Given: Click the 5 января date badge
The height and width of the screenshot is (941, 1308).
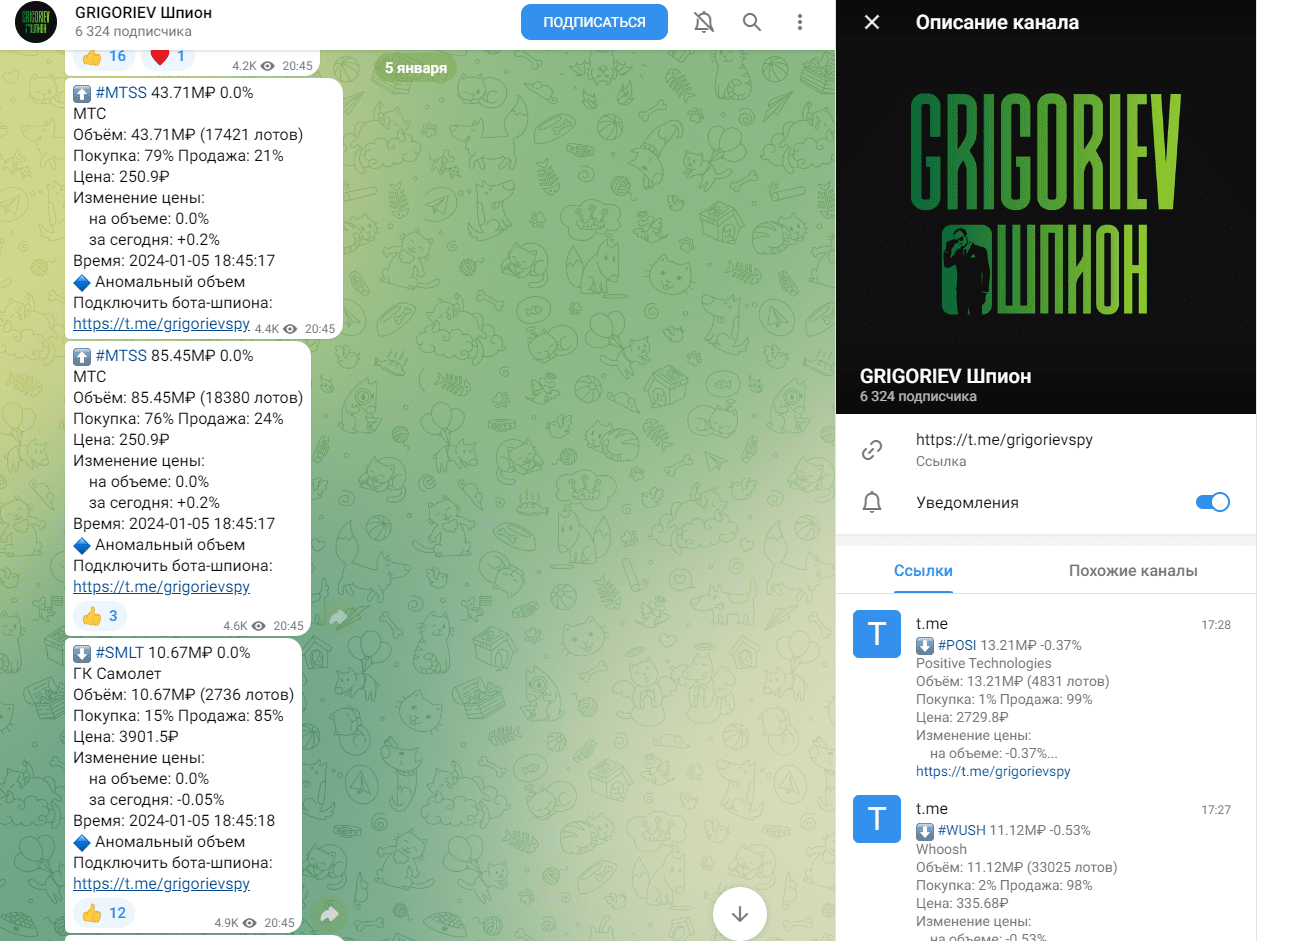Looking at the screenshot, I should pos(416,68).
